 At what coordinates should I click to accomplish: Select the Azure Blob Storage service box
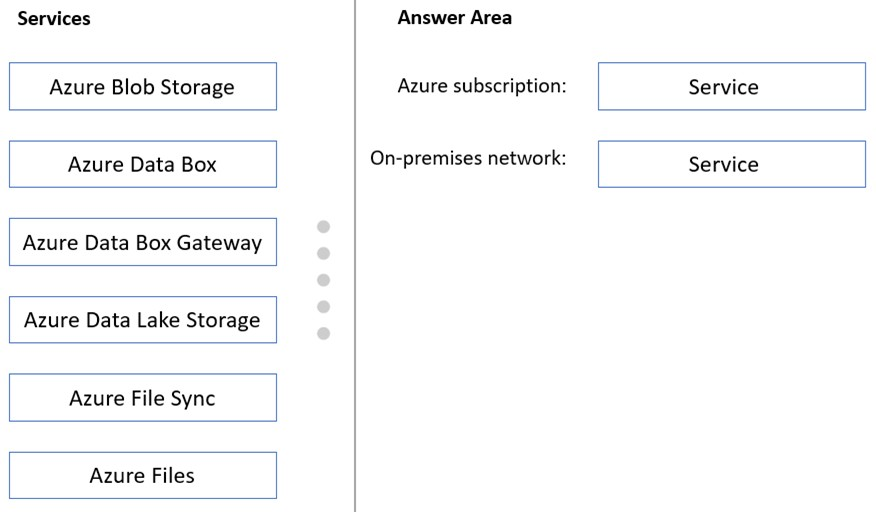coord(143,86)
